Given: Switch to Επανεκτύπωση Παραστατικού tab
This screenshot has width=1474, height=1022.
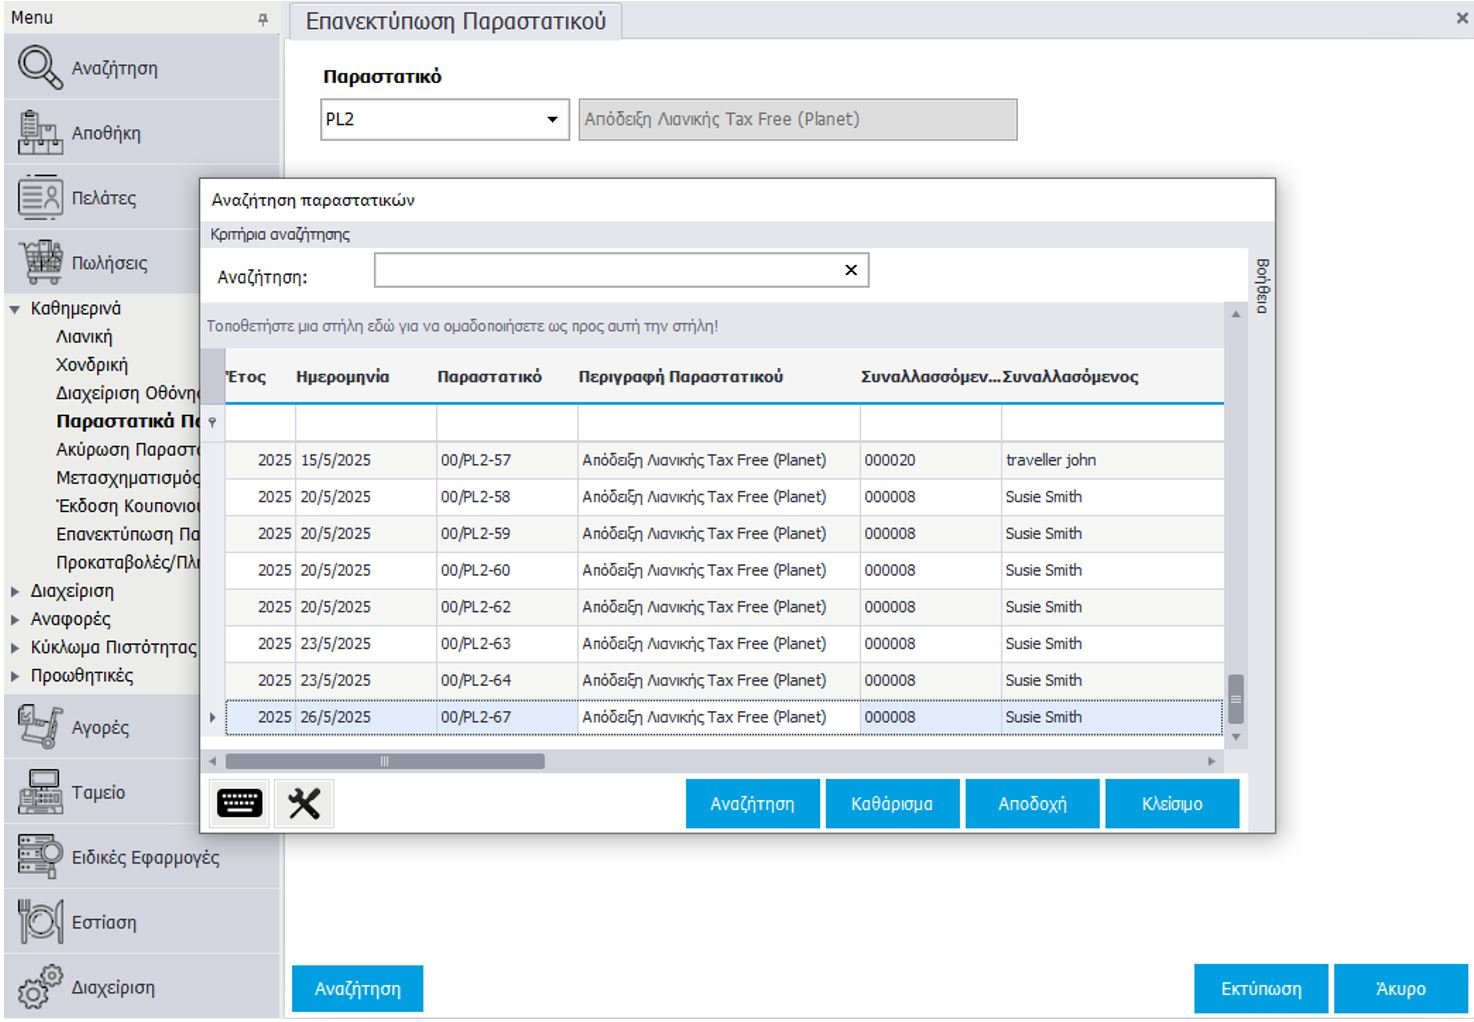Looking at the screenshot, I should pos(456,21).
